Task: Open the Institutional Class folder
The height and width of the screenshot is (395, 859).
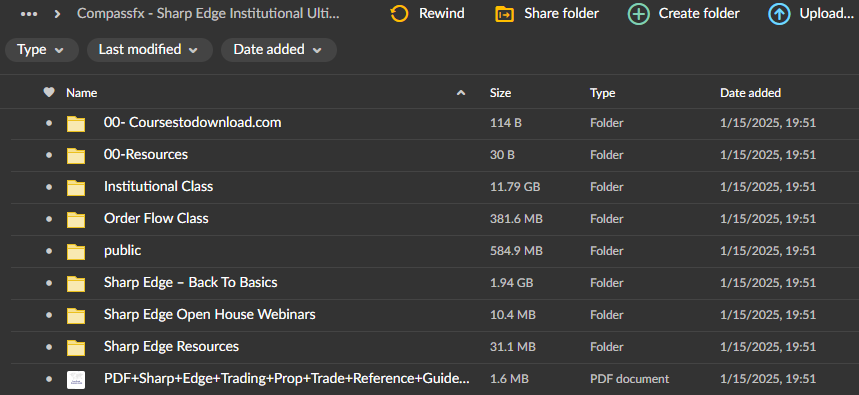Action: [x=158, y=186]
